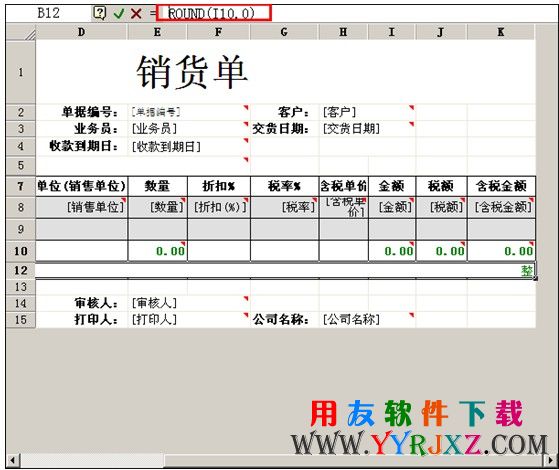Click the [税额] field cell
The height and width of the screenshot is (470, 559).
[x=441, y=207]
